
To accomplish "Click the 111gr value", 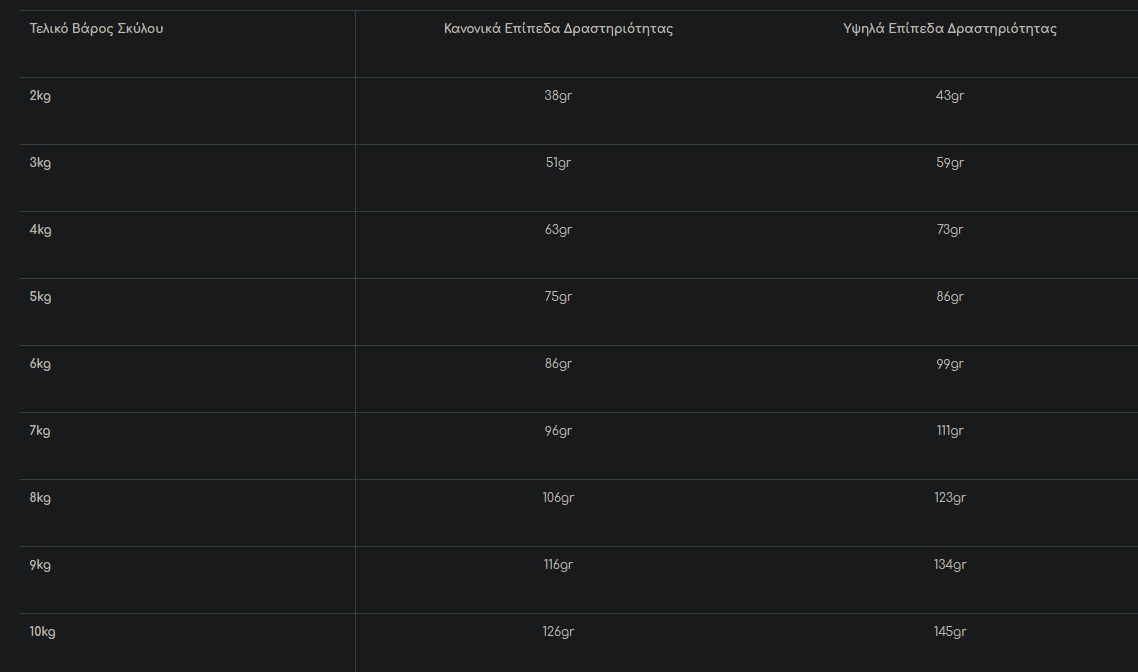I will point(949,431).
